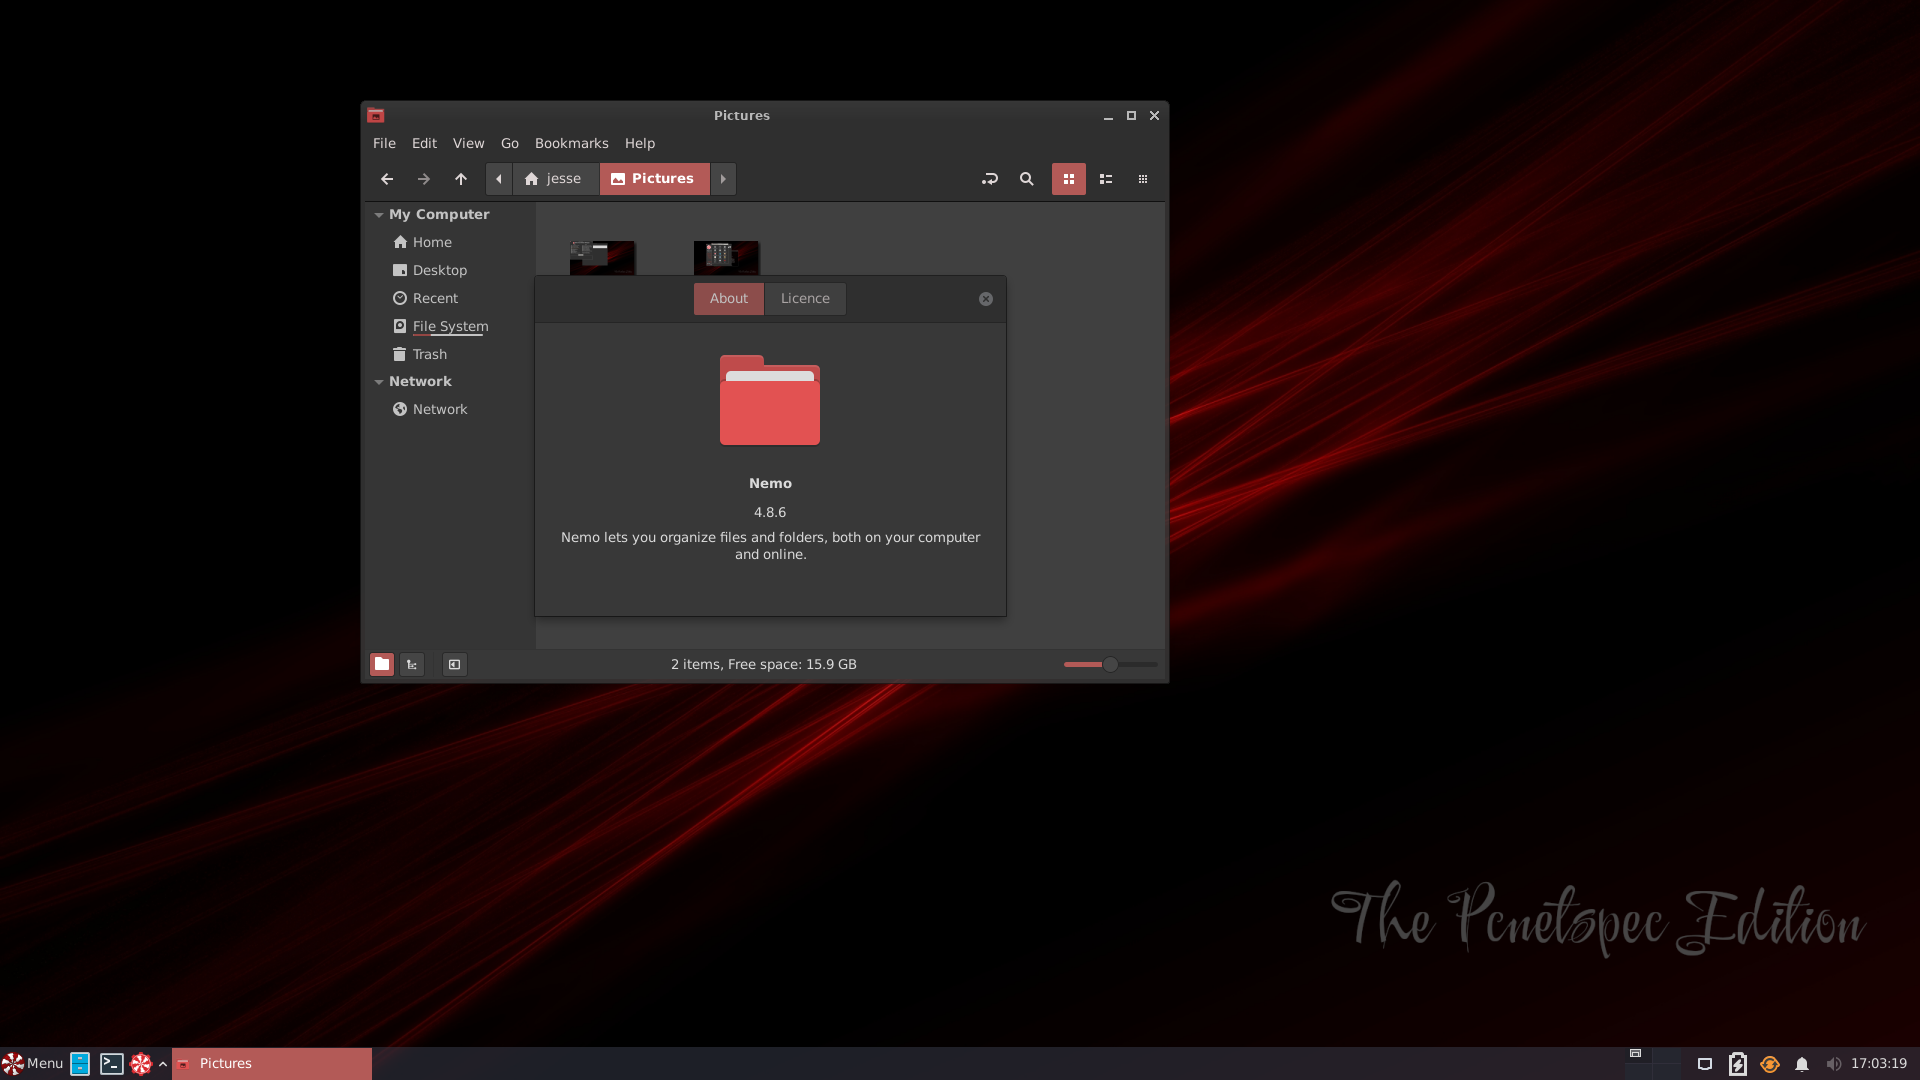The height and width of the screenshot is (1080, 1920).
Task: Open the Edit menu
Action: point(424,143)
